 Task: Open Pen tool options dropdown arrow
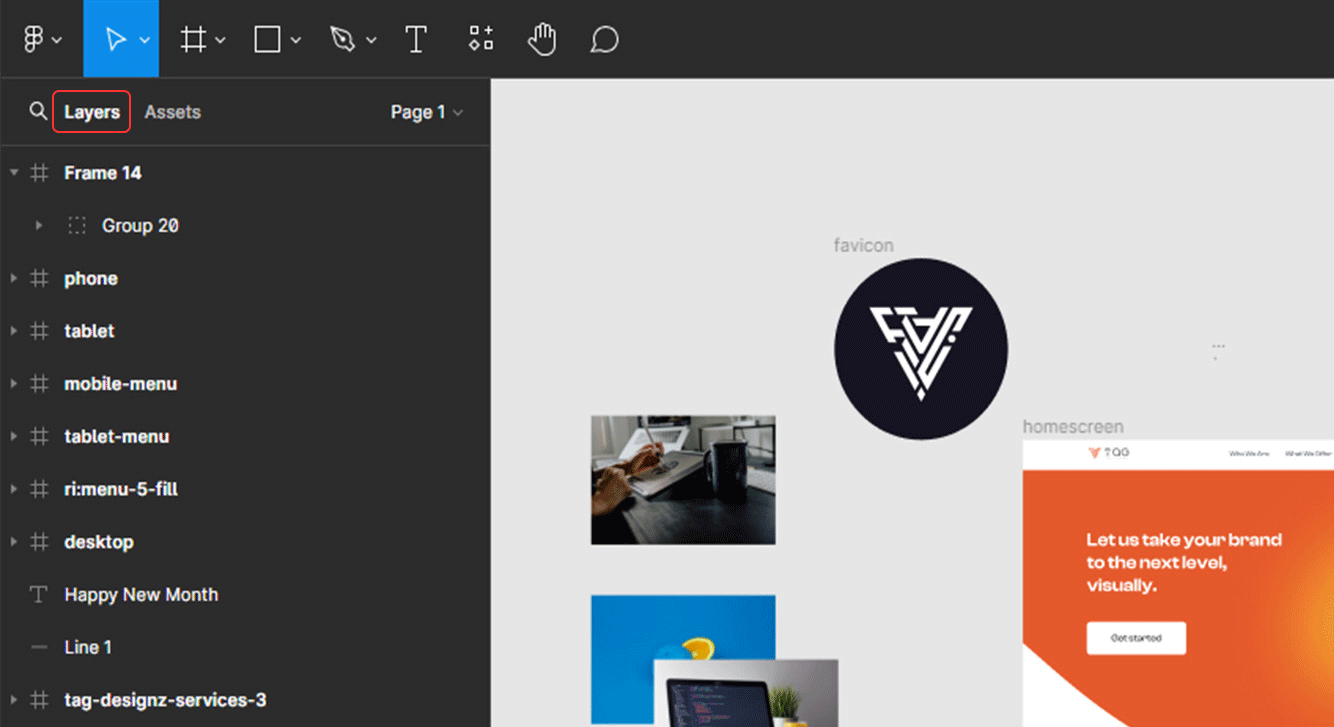click(371, 40)
